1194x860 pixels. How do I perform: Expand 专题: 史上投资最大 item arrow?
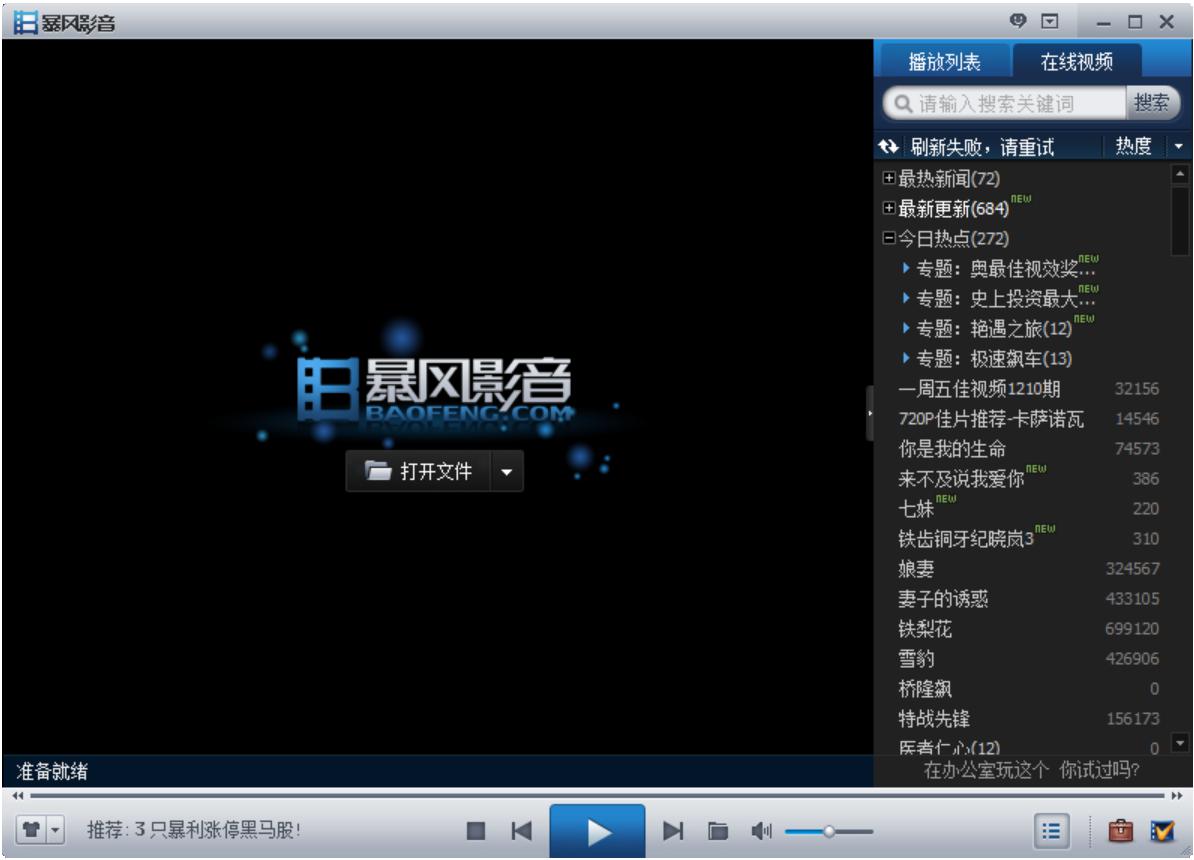[x=905, y=298]
